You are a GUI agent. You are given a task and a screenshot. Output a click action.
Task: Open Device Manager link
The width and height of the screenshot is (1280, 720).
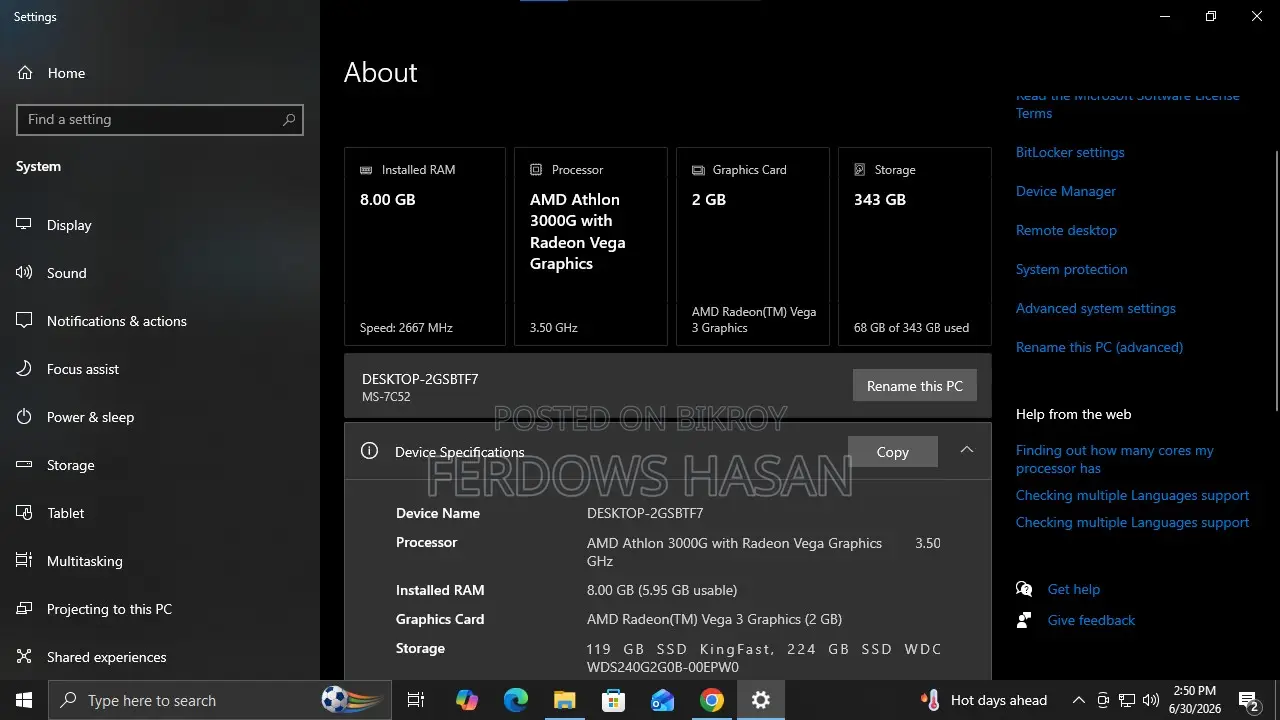pos(1066,191)
